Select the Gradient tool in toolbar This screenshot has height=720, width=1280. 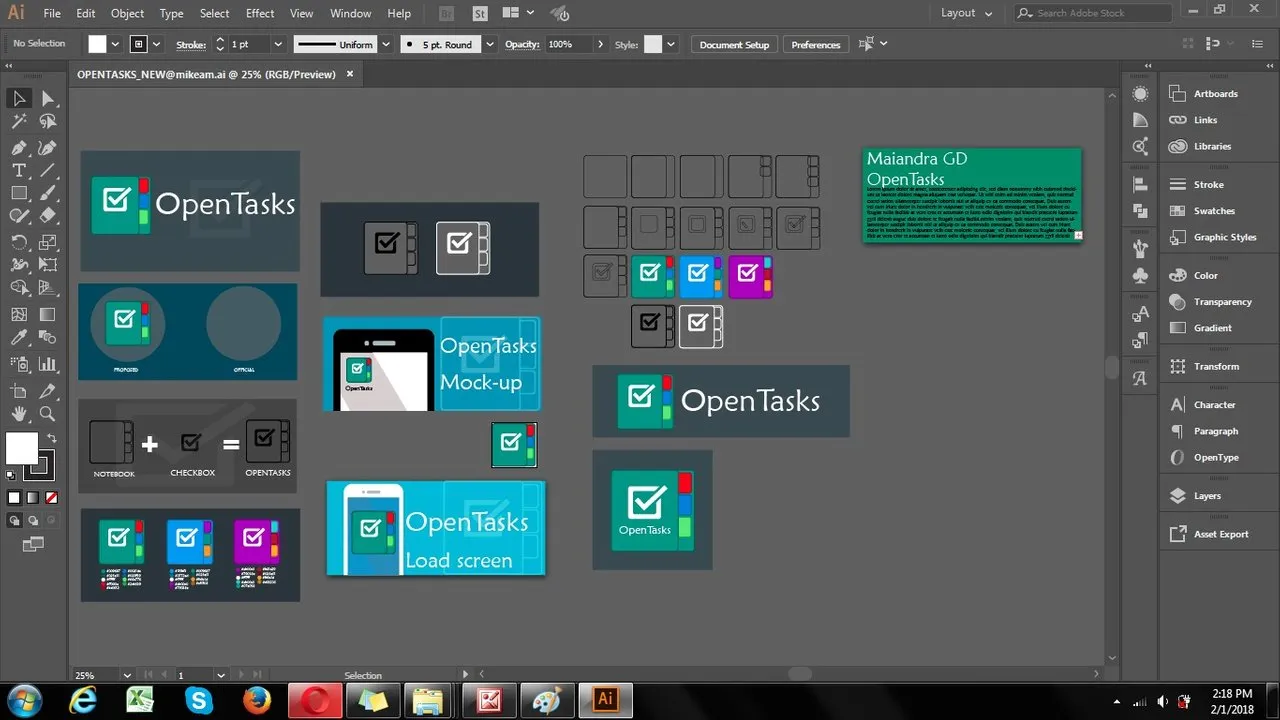tap(47, 315)
